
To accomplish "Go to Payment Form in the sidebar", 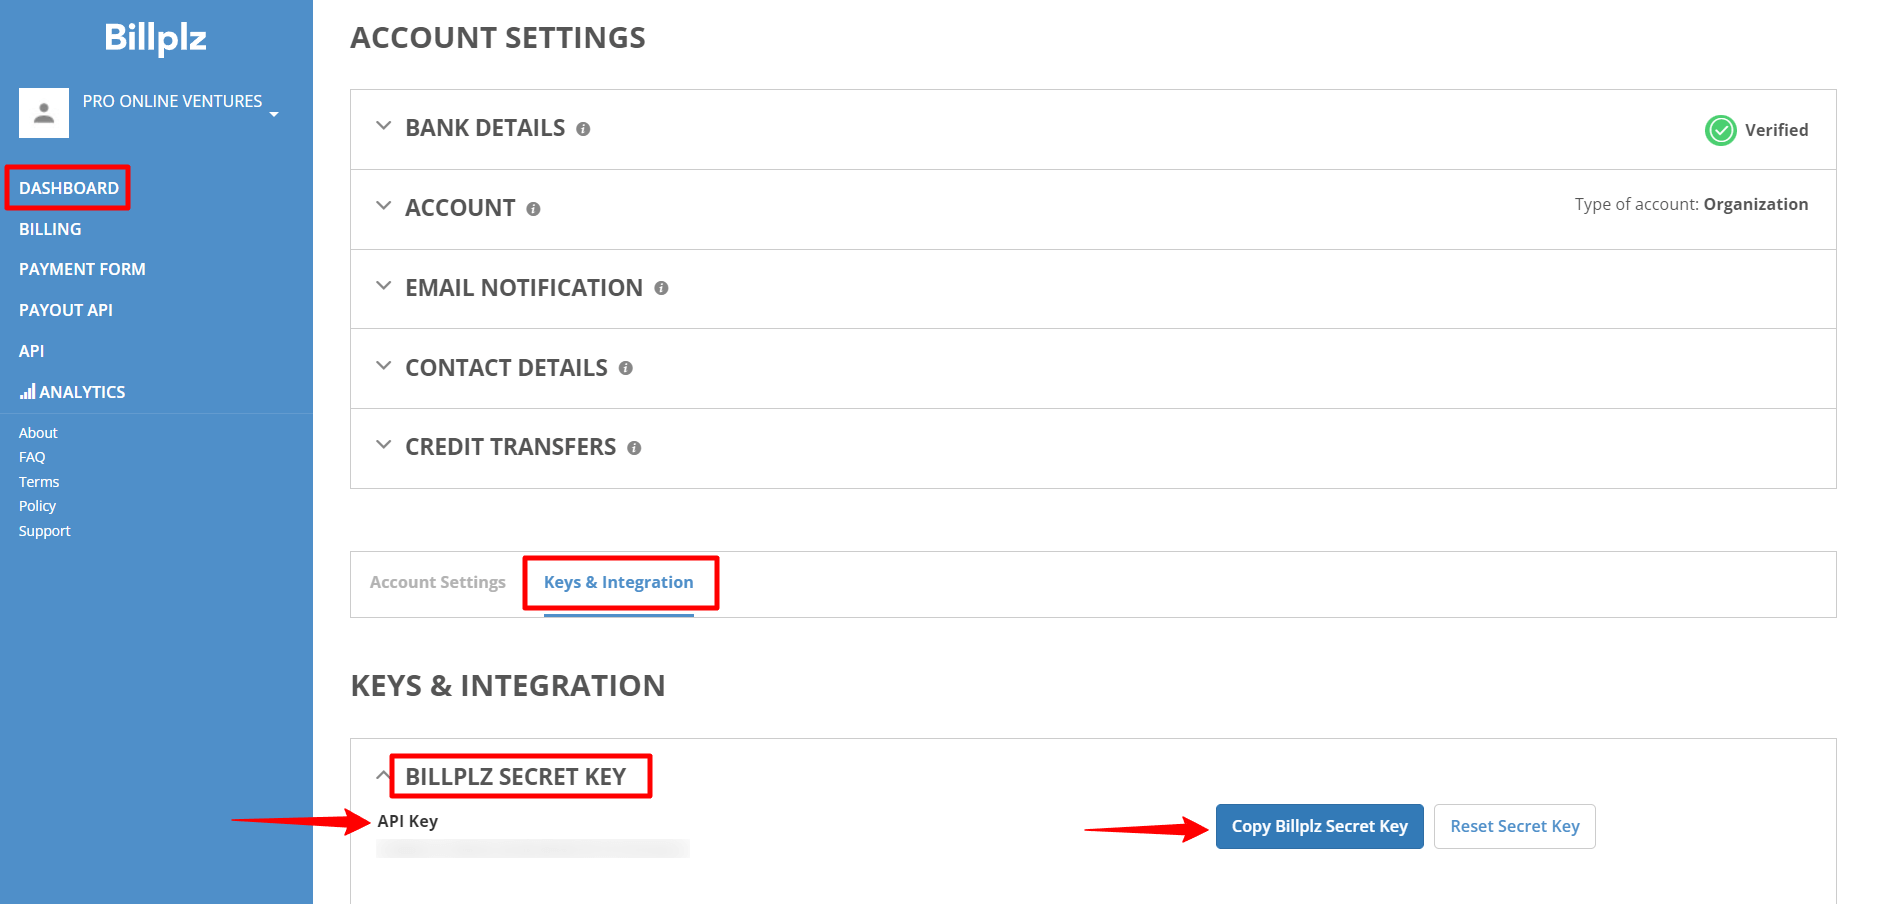I will point(82,268).
